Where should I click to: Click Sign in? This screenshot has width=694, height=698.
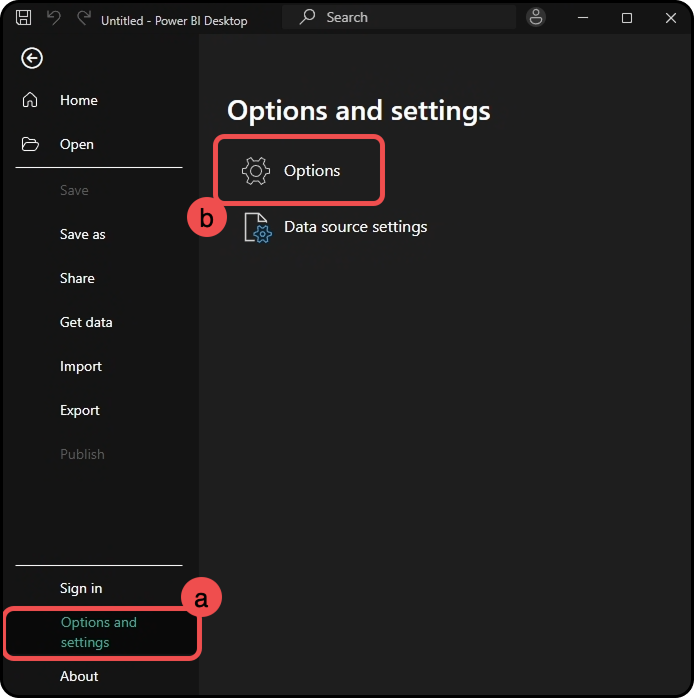[81, 588]
